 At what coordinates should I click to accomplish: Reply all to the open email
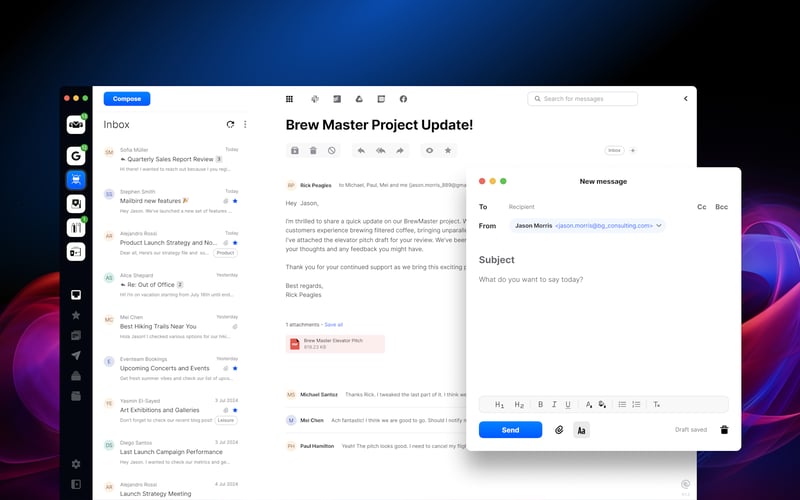click(x=381, y=151)
